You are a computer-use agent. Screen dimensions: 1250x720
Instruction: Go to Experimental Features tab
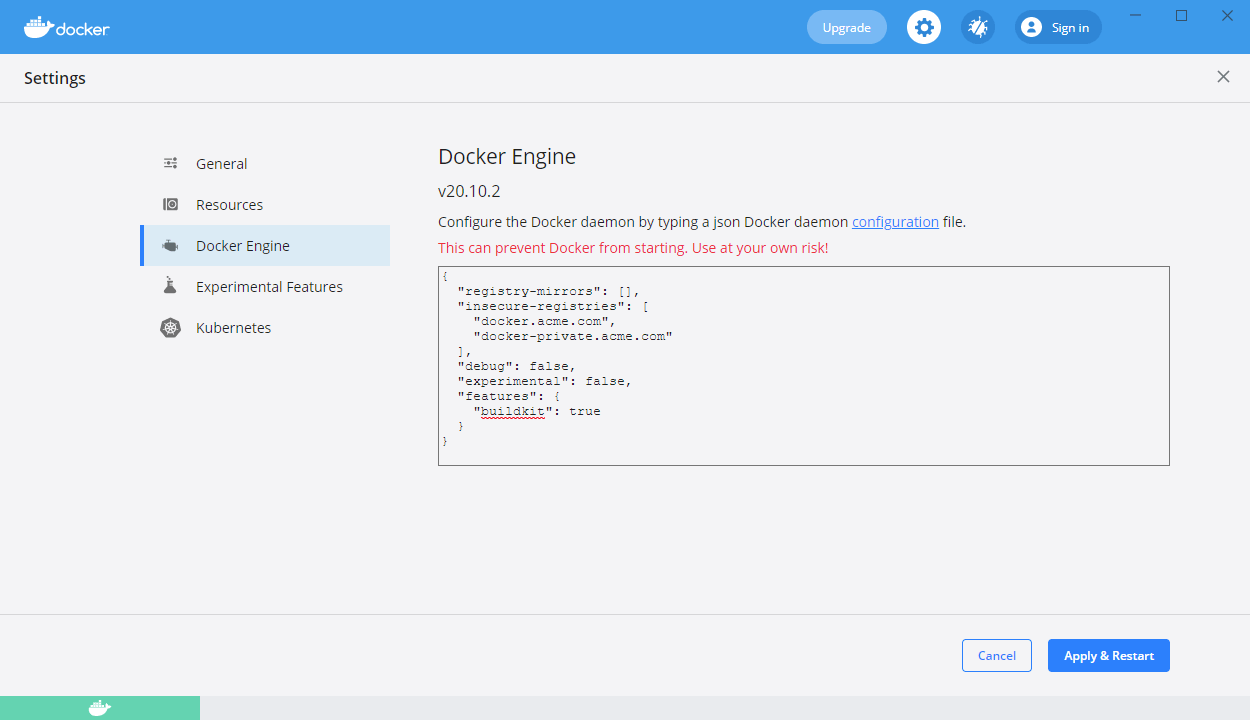coord(265,286)
